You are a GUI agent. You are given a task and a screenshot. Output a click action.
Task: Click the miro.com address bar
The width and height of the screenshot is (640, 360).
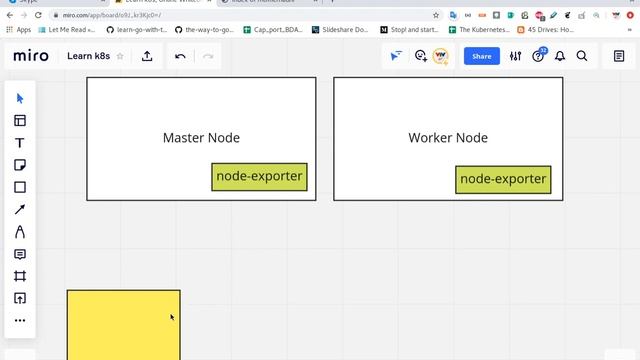click(245, 15)
